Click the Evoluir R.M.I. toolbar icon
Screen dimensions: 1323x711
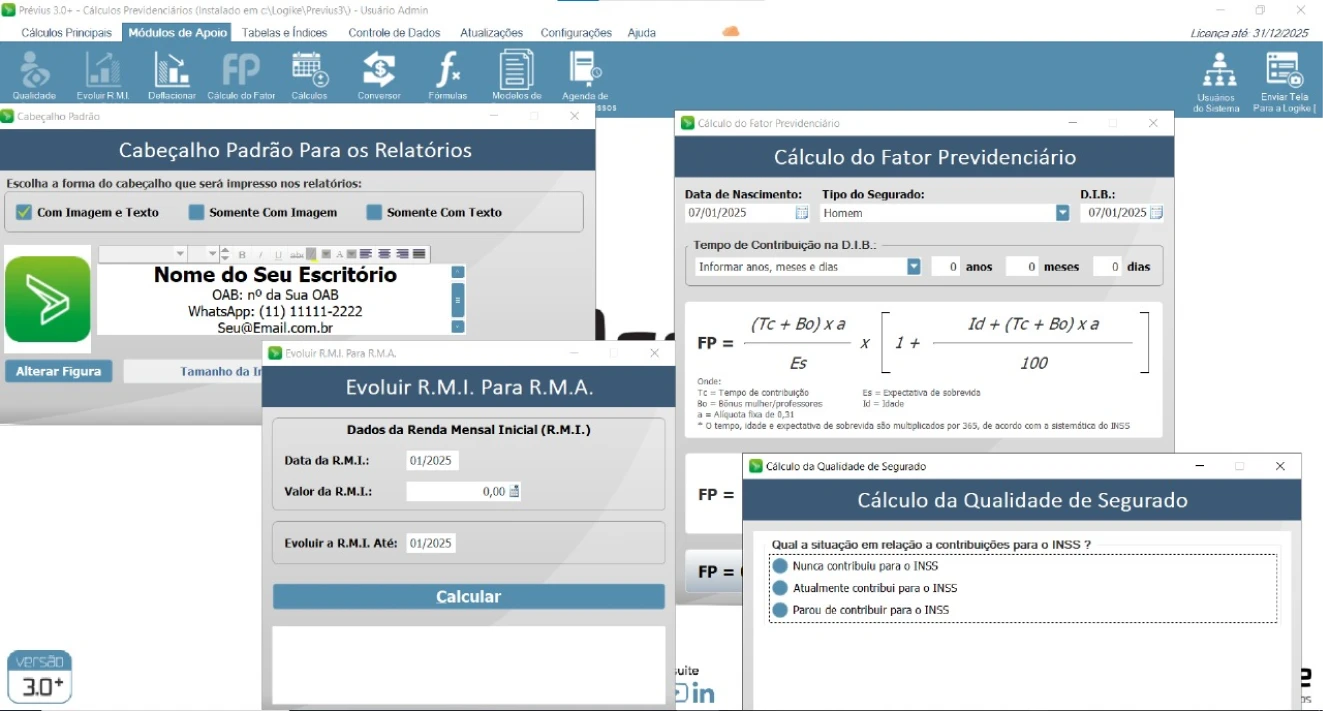103,75
